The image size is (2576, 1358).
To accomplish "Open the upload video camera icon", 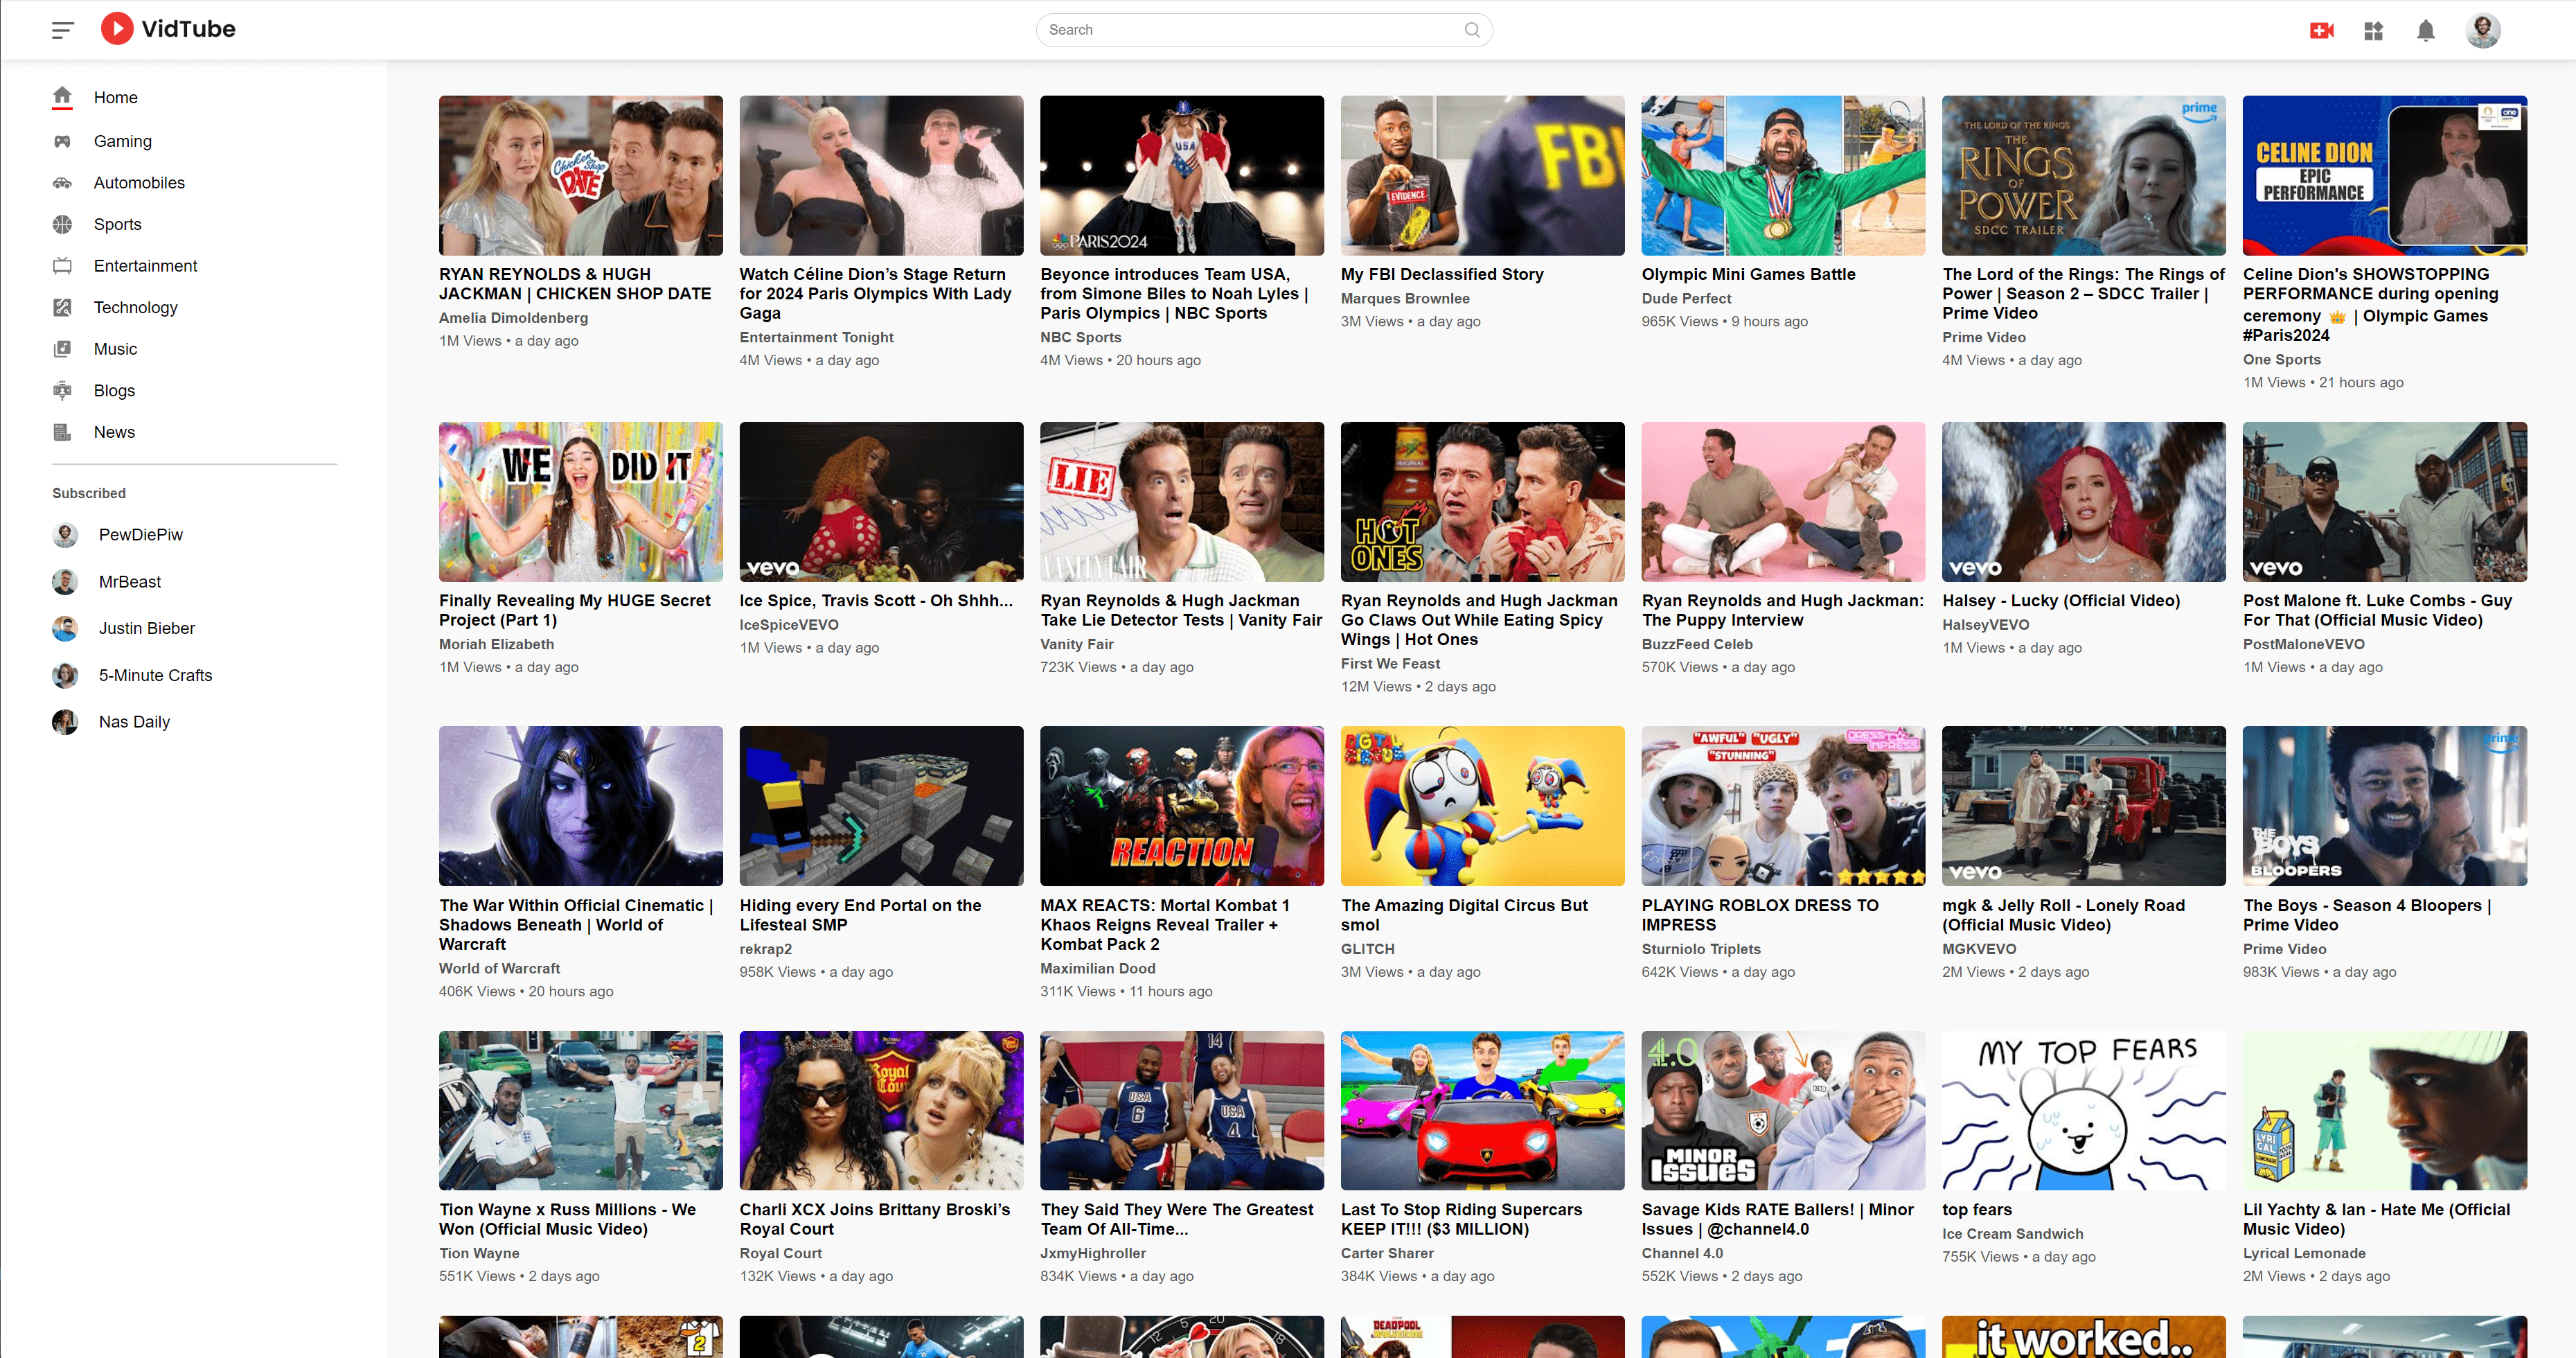I will tap(2321, 30).
